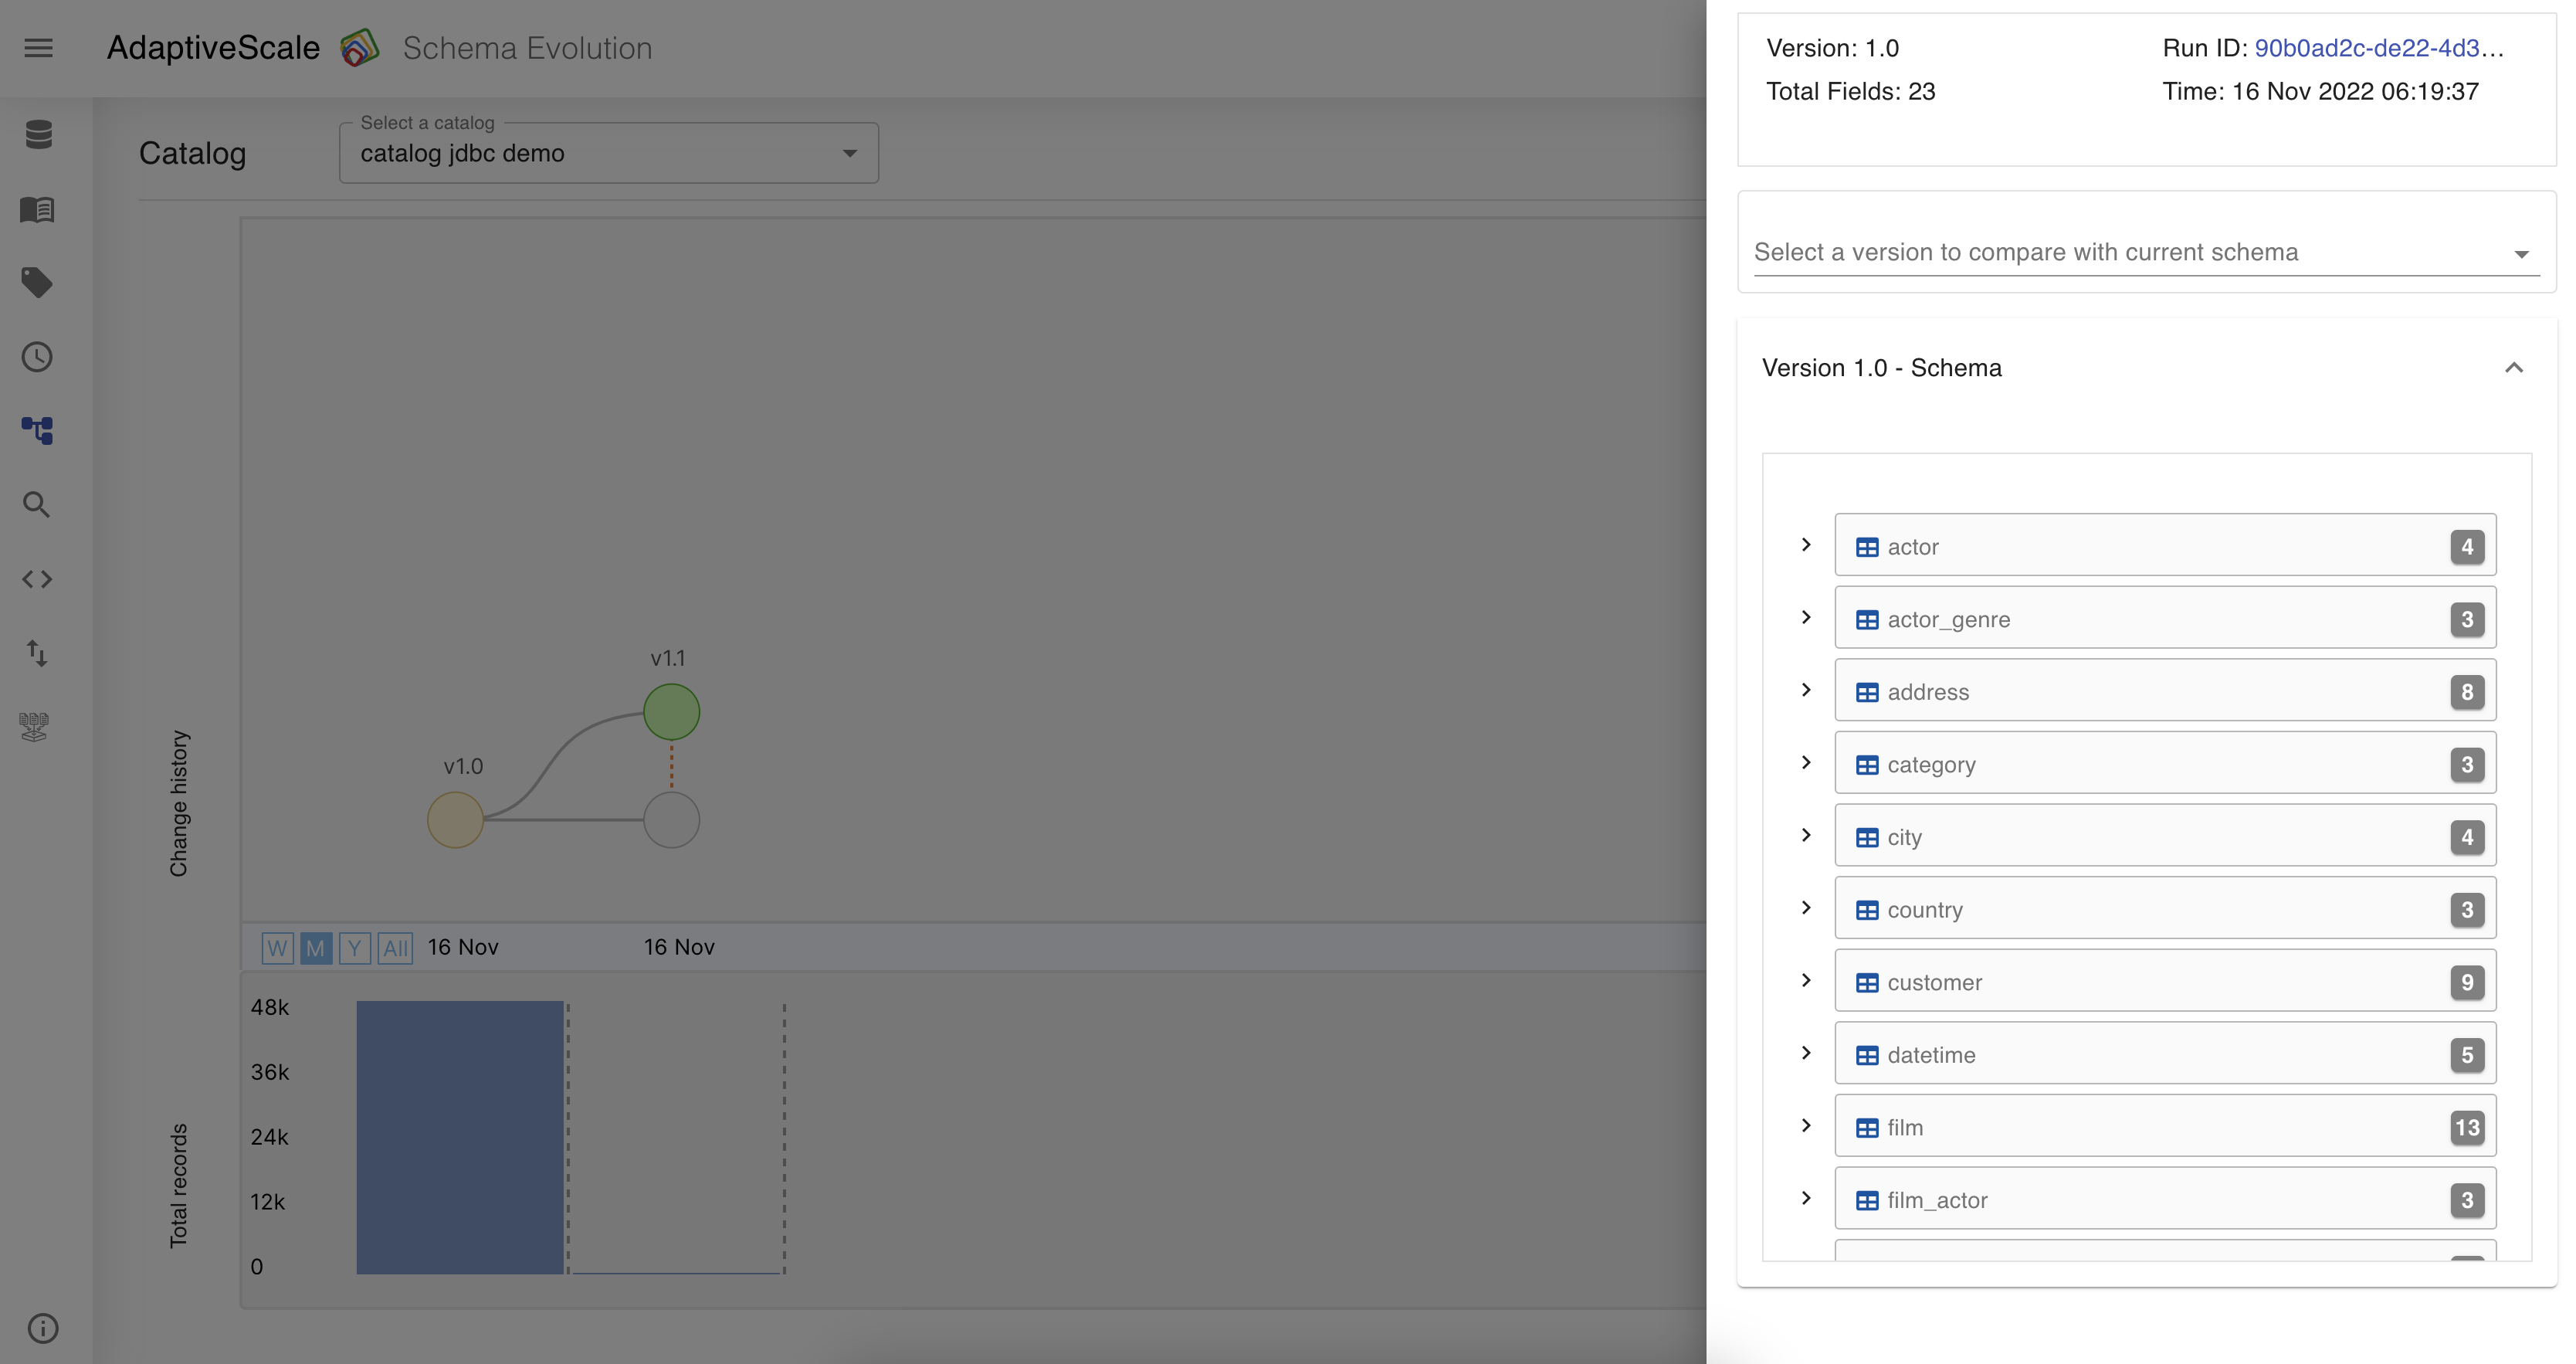Image resolution: width=2576 pixels, height=1364 pixels.
Task: Click the customer field count badge 9
Action: click(2467, 983)
